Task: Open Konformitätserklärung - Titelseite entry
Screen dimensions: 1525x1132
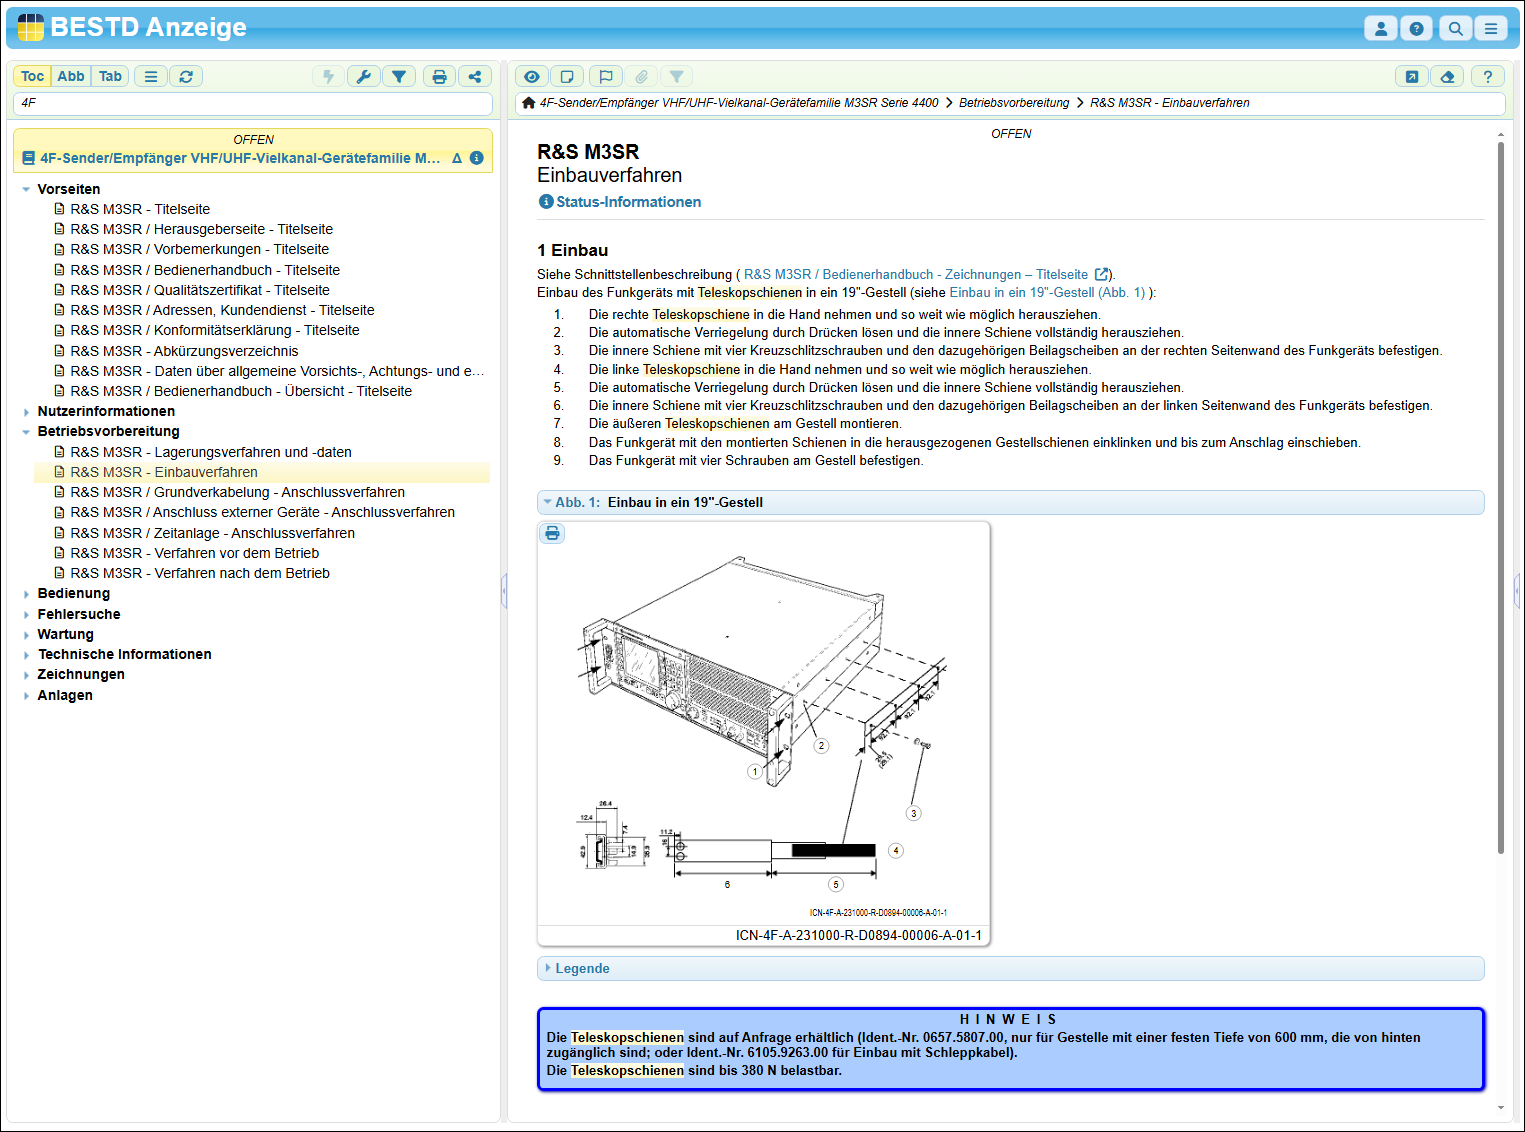Action: click(x=215, y=330)
